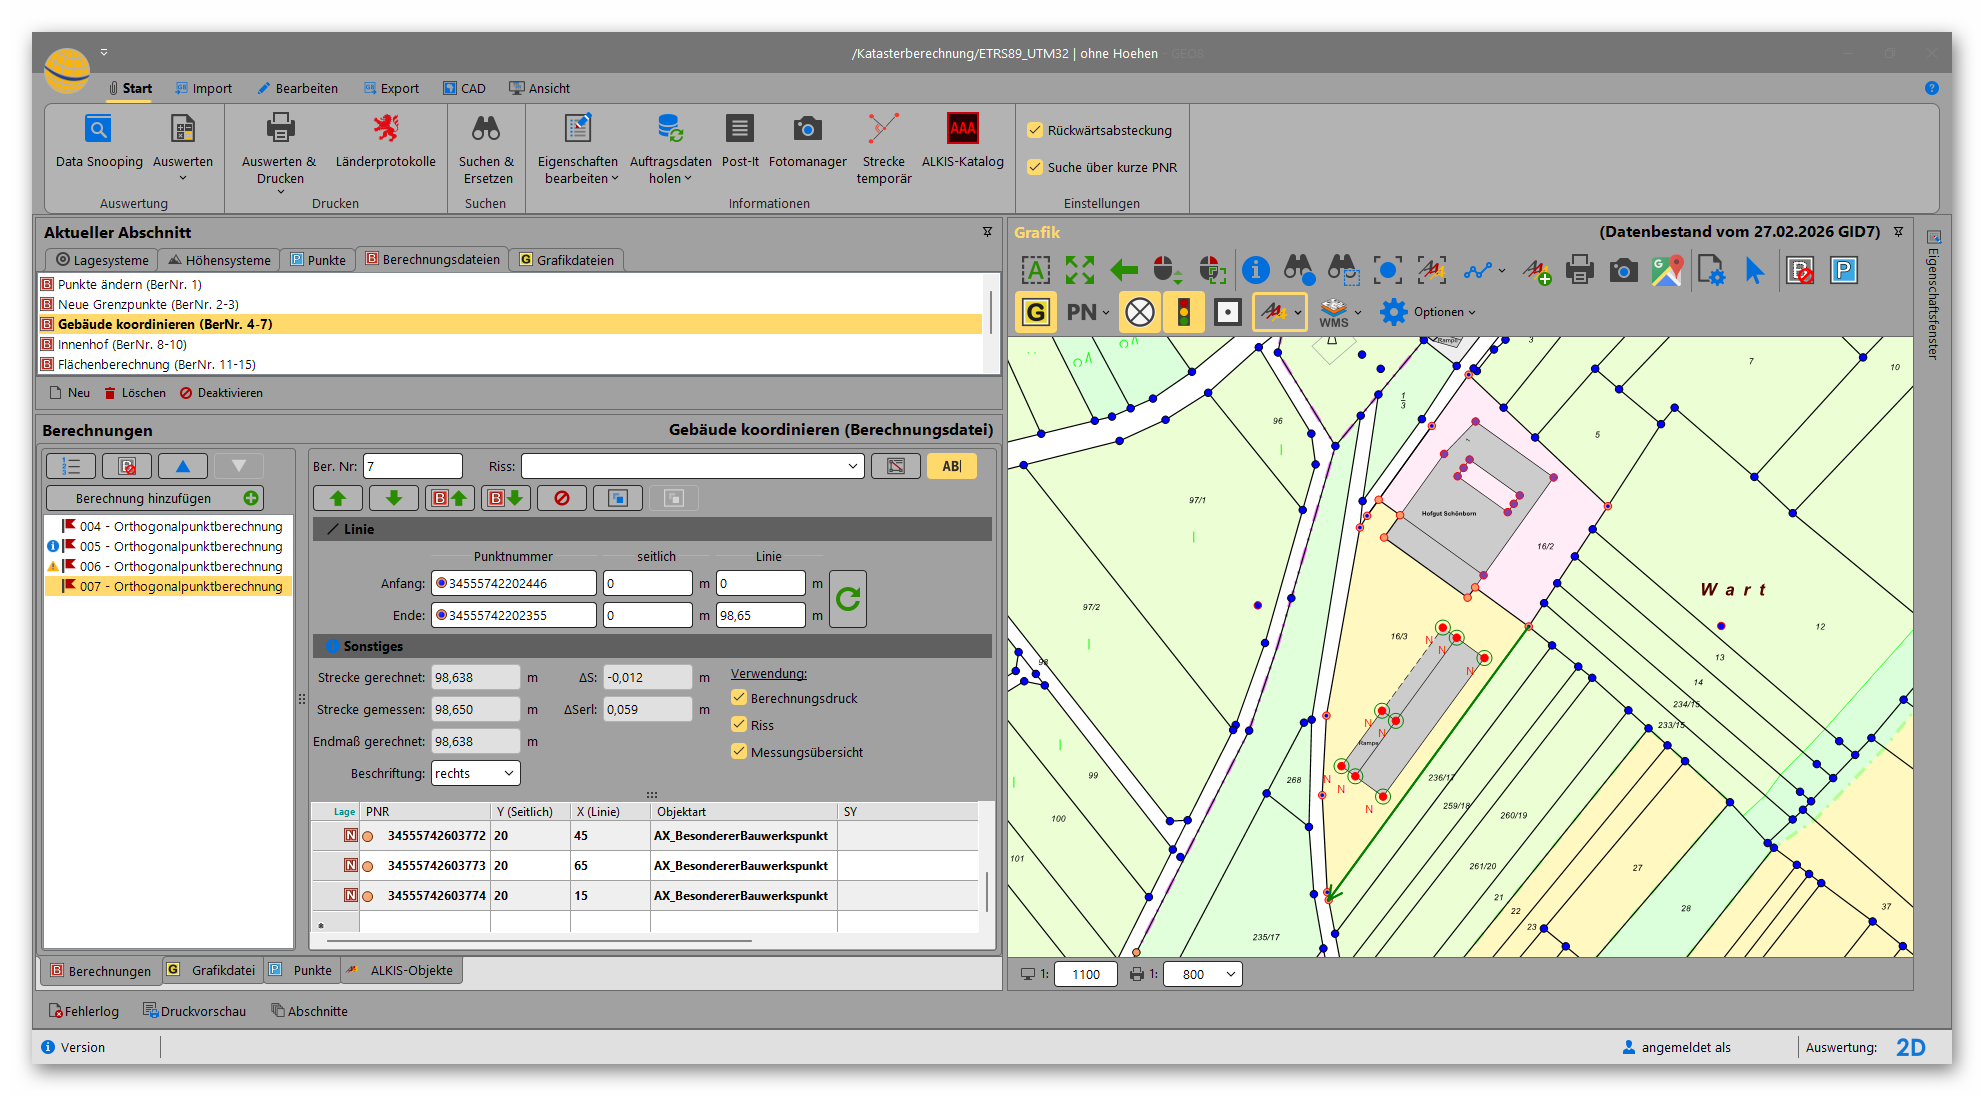Disable the Rückwärtsabsteckung checkbox
The image size is (1984, 1096).
click(x=1035, y=130)
